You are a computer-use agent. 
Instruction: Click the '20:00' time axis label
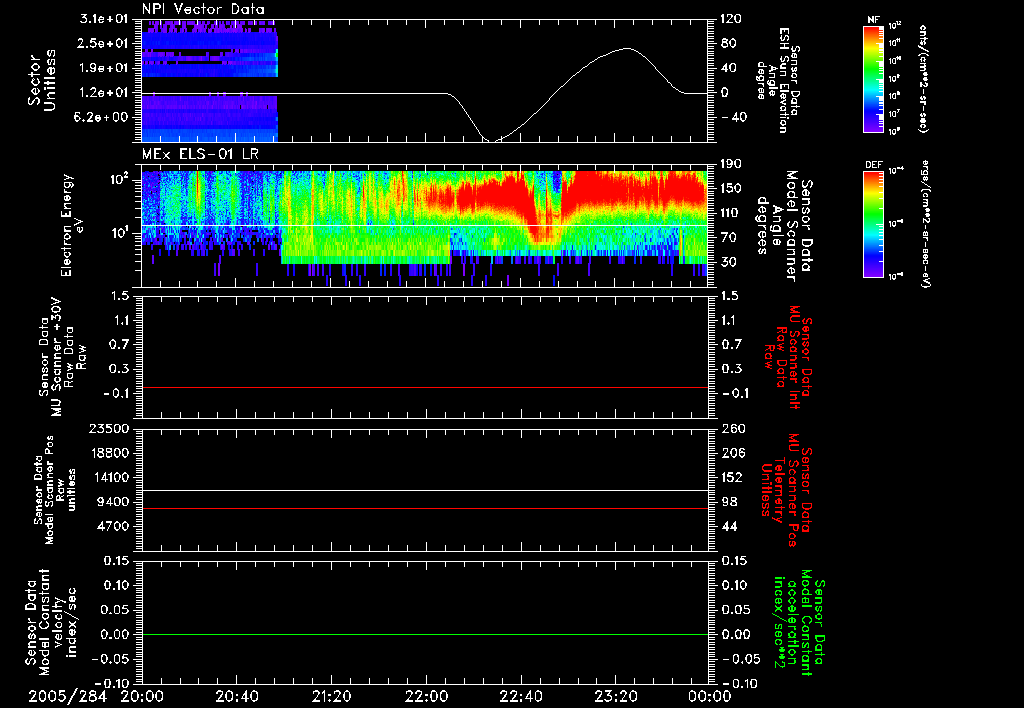coord(142,696)
